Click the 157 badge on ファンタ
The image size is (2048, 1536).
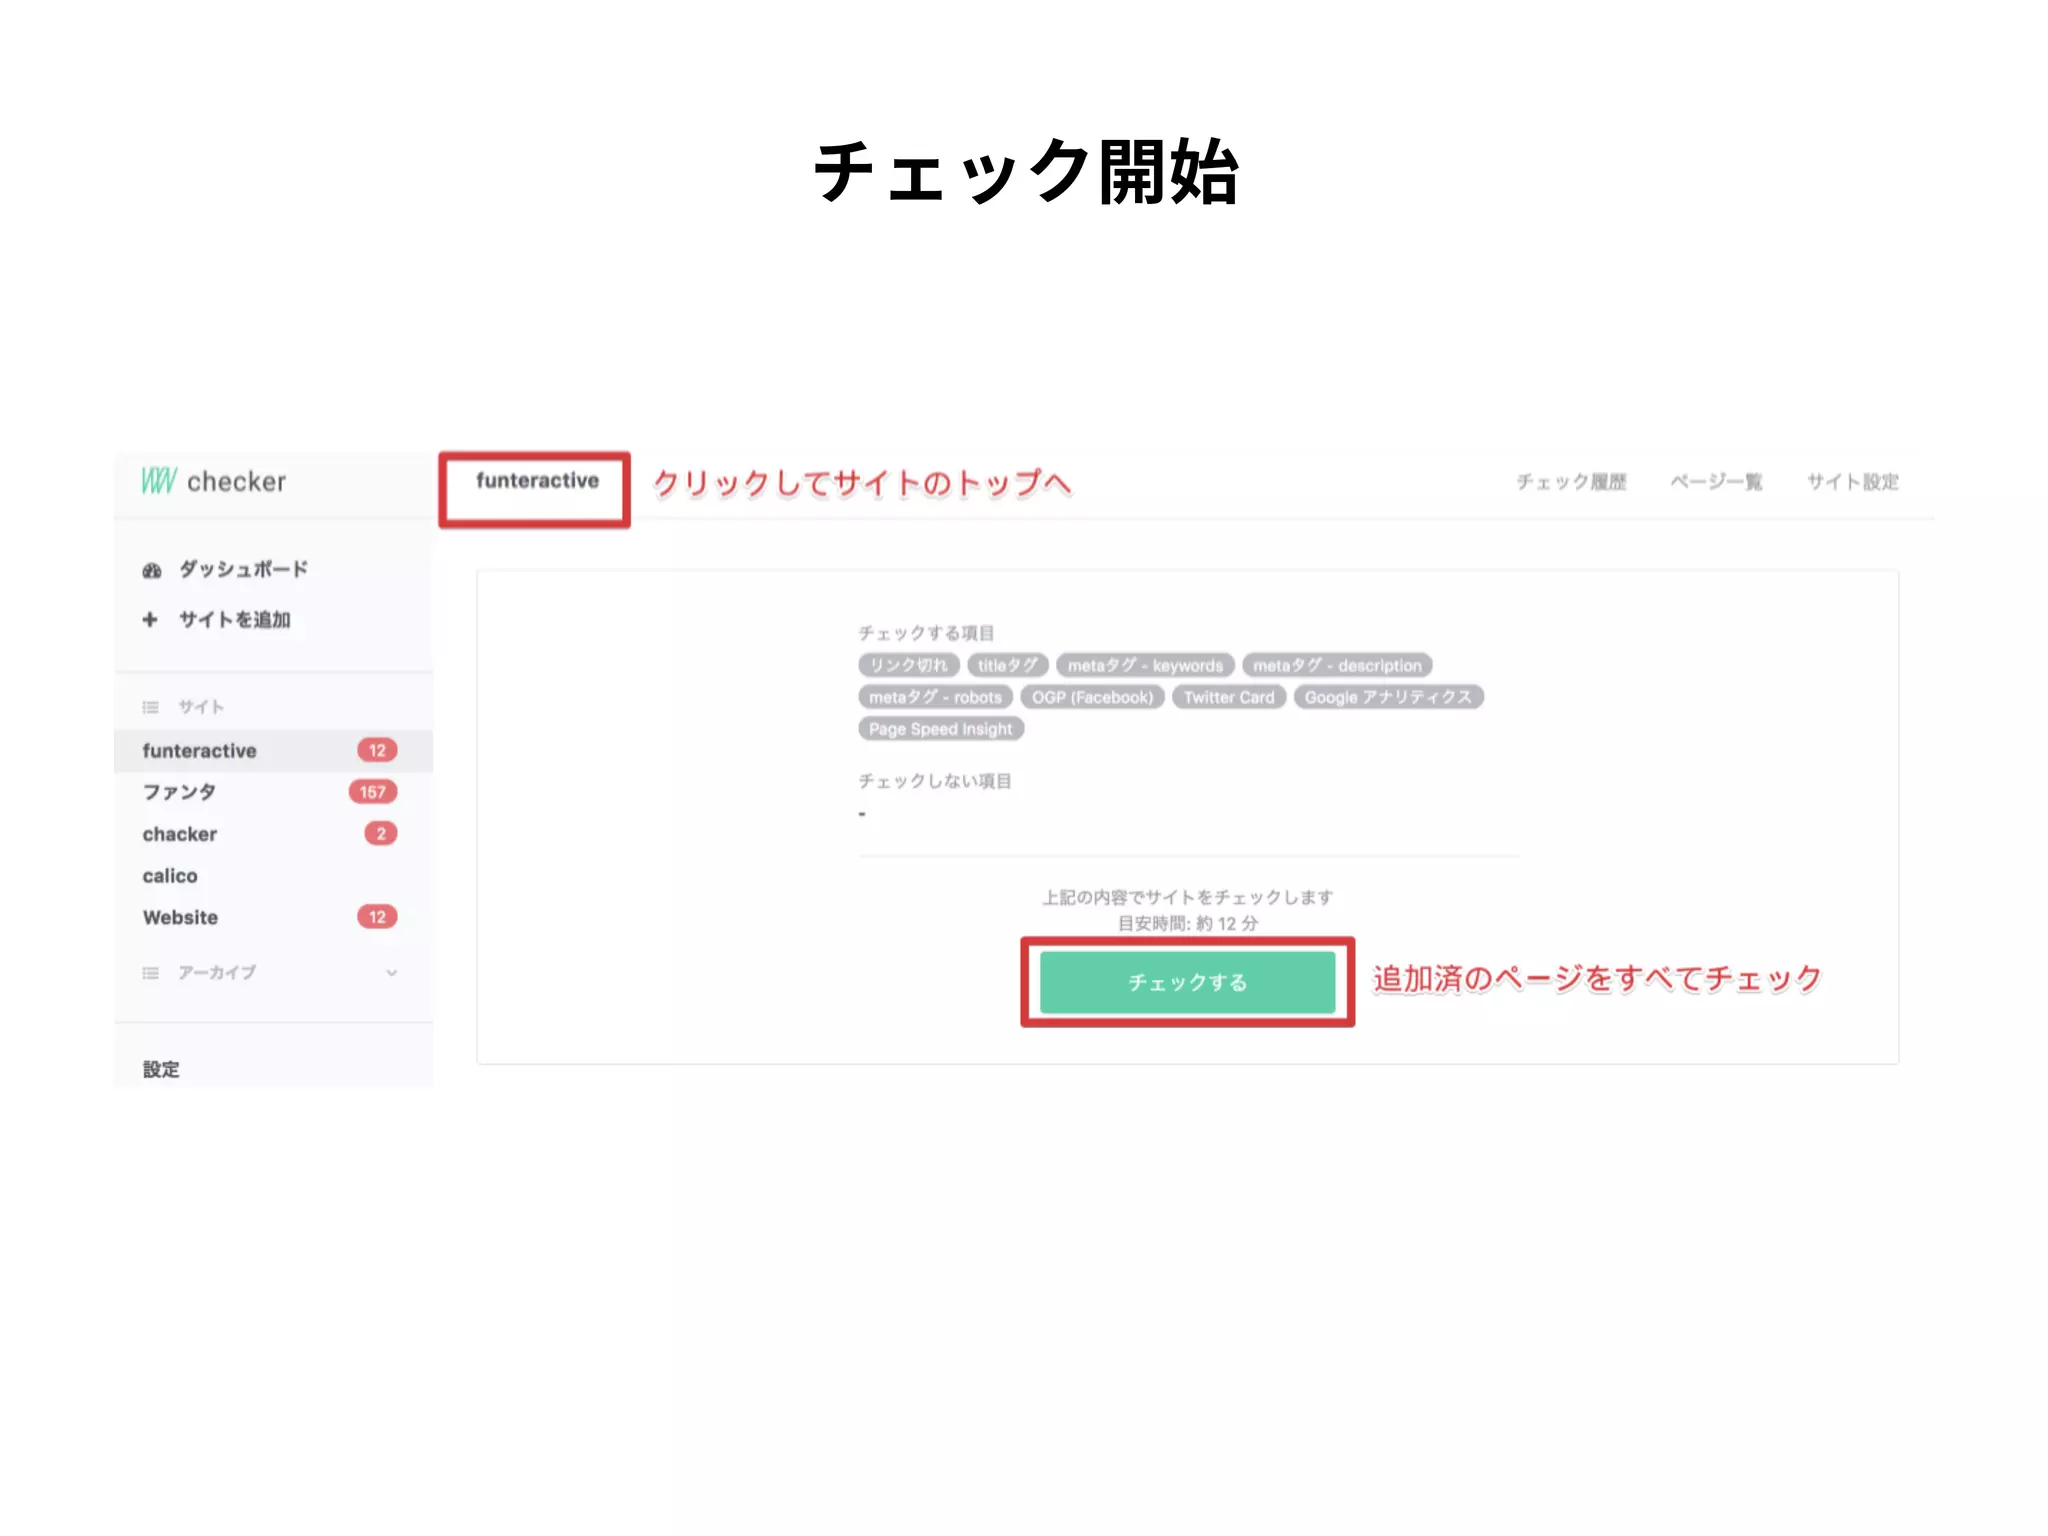[x=372, y=792]
